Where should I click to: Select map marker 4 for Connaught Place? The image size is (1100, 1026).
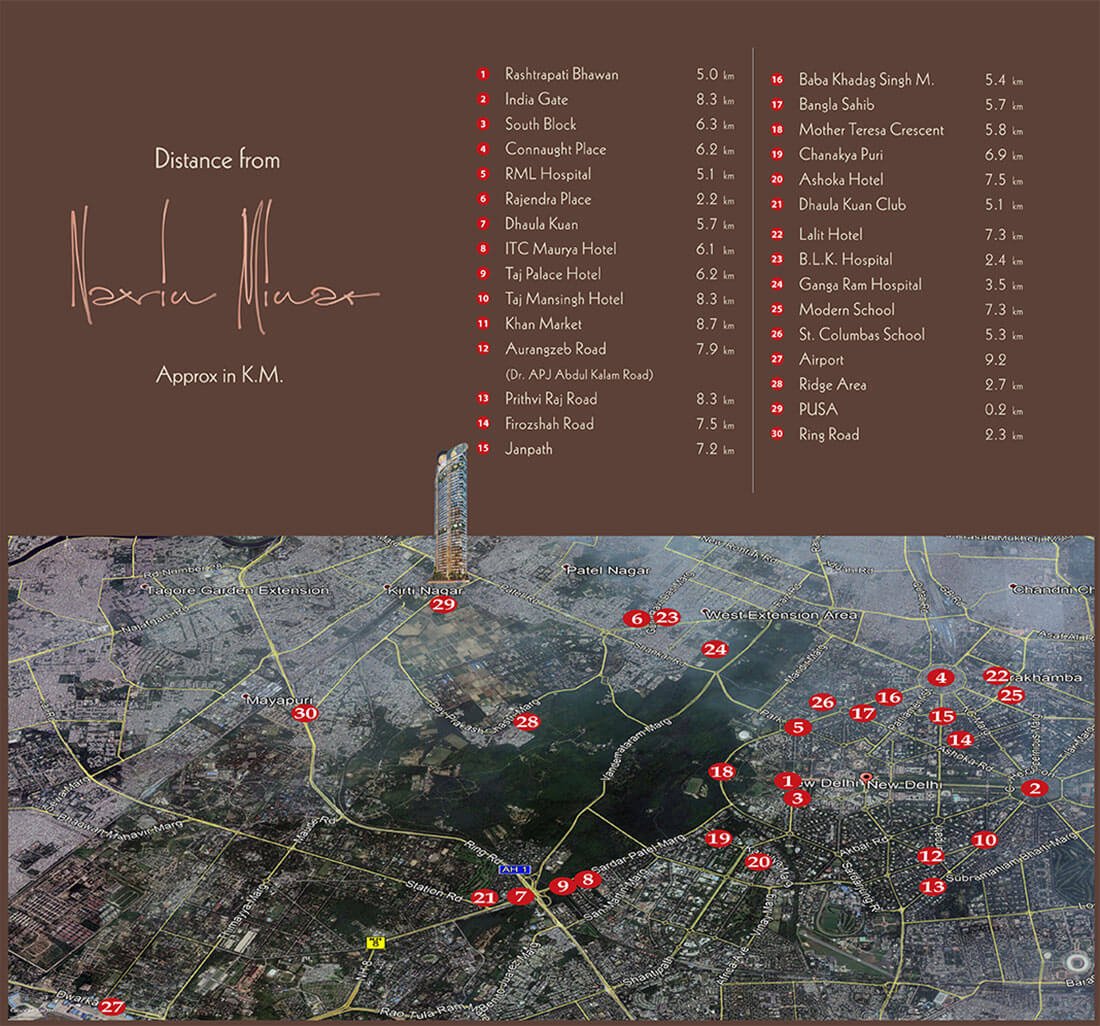coord(939,677)
